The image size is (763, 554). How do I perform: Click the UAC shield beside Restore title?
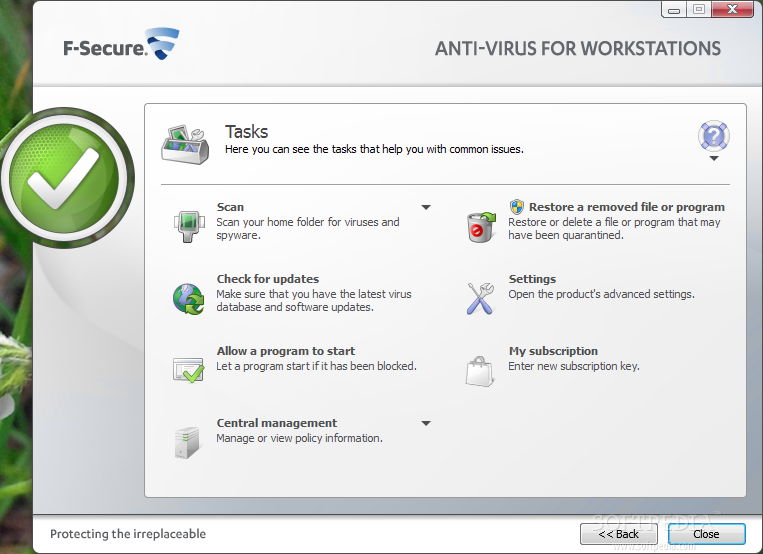(517, 207)
